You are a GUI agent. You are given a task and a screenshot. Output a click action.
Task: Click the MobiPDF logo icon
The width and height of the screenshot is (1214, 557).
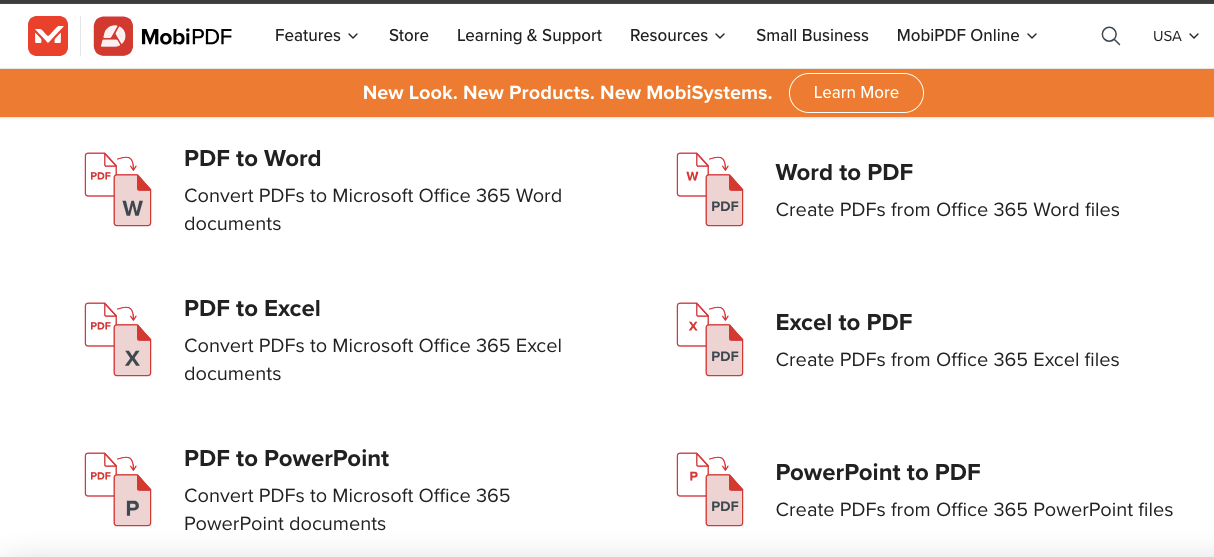click(114, 36)
